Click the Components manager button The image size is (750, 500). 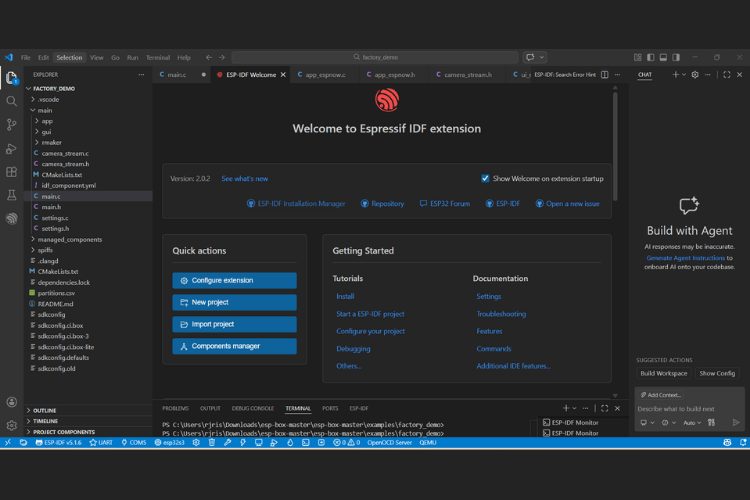(234, 346)
